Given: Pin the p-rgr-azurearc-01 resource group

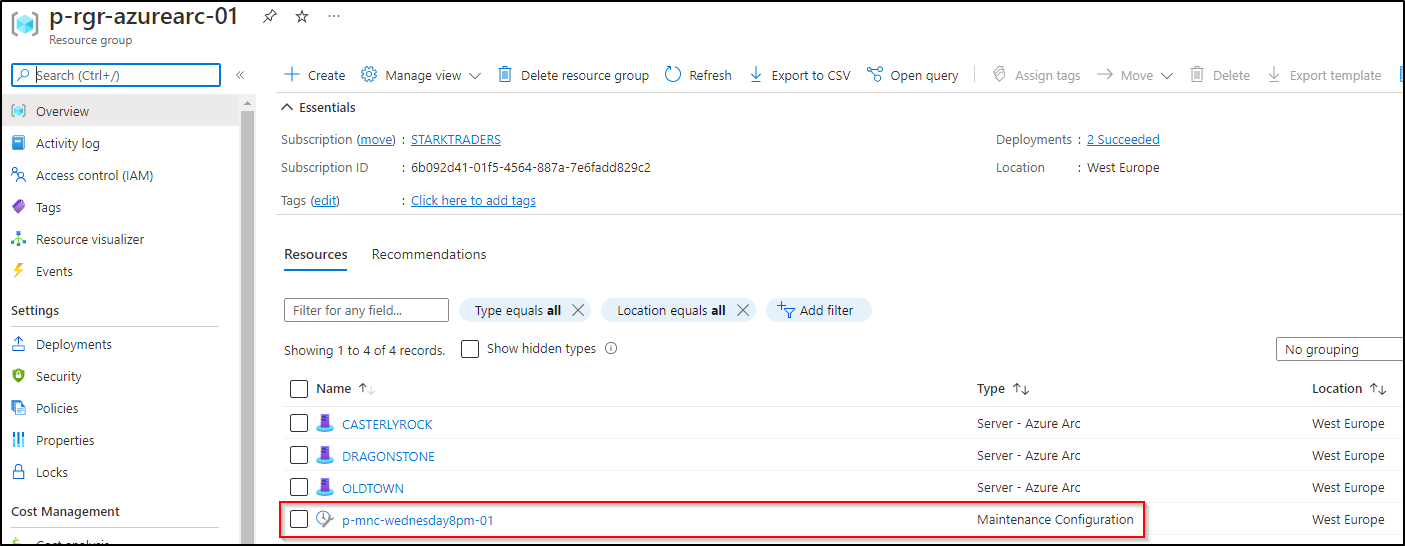Looking at the screenshot, I should pyautogui.click(x=269, y=17).
